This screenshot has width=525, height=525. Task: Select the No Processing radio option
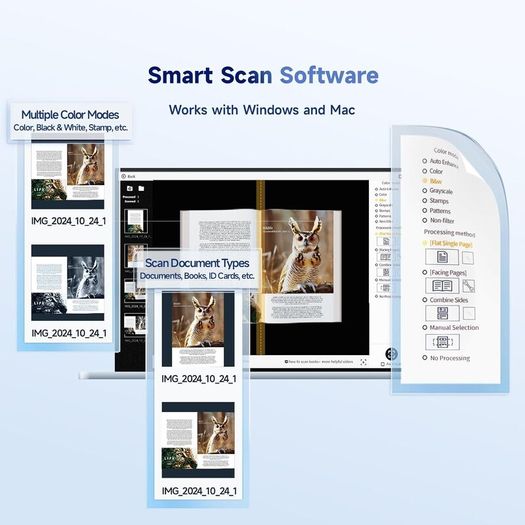pos(446,358)
